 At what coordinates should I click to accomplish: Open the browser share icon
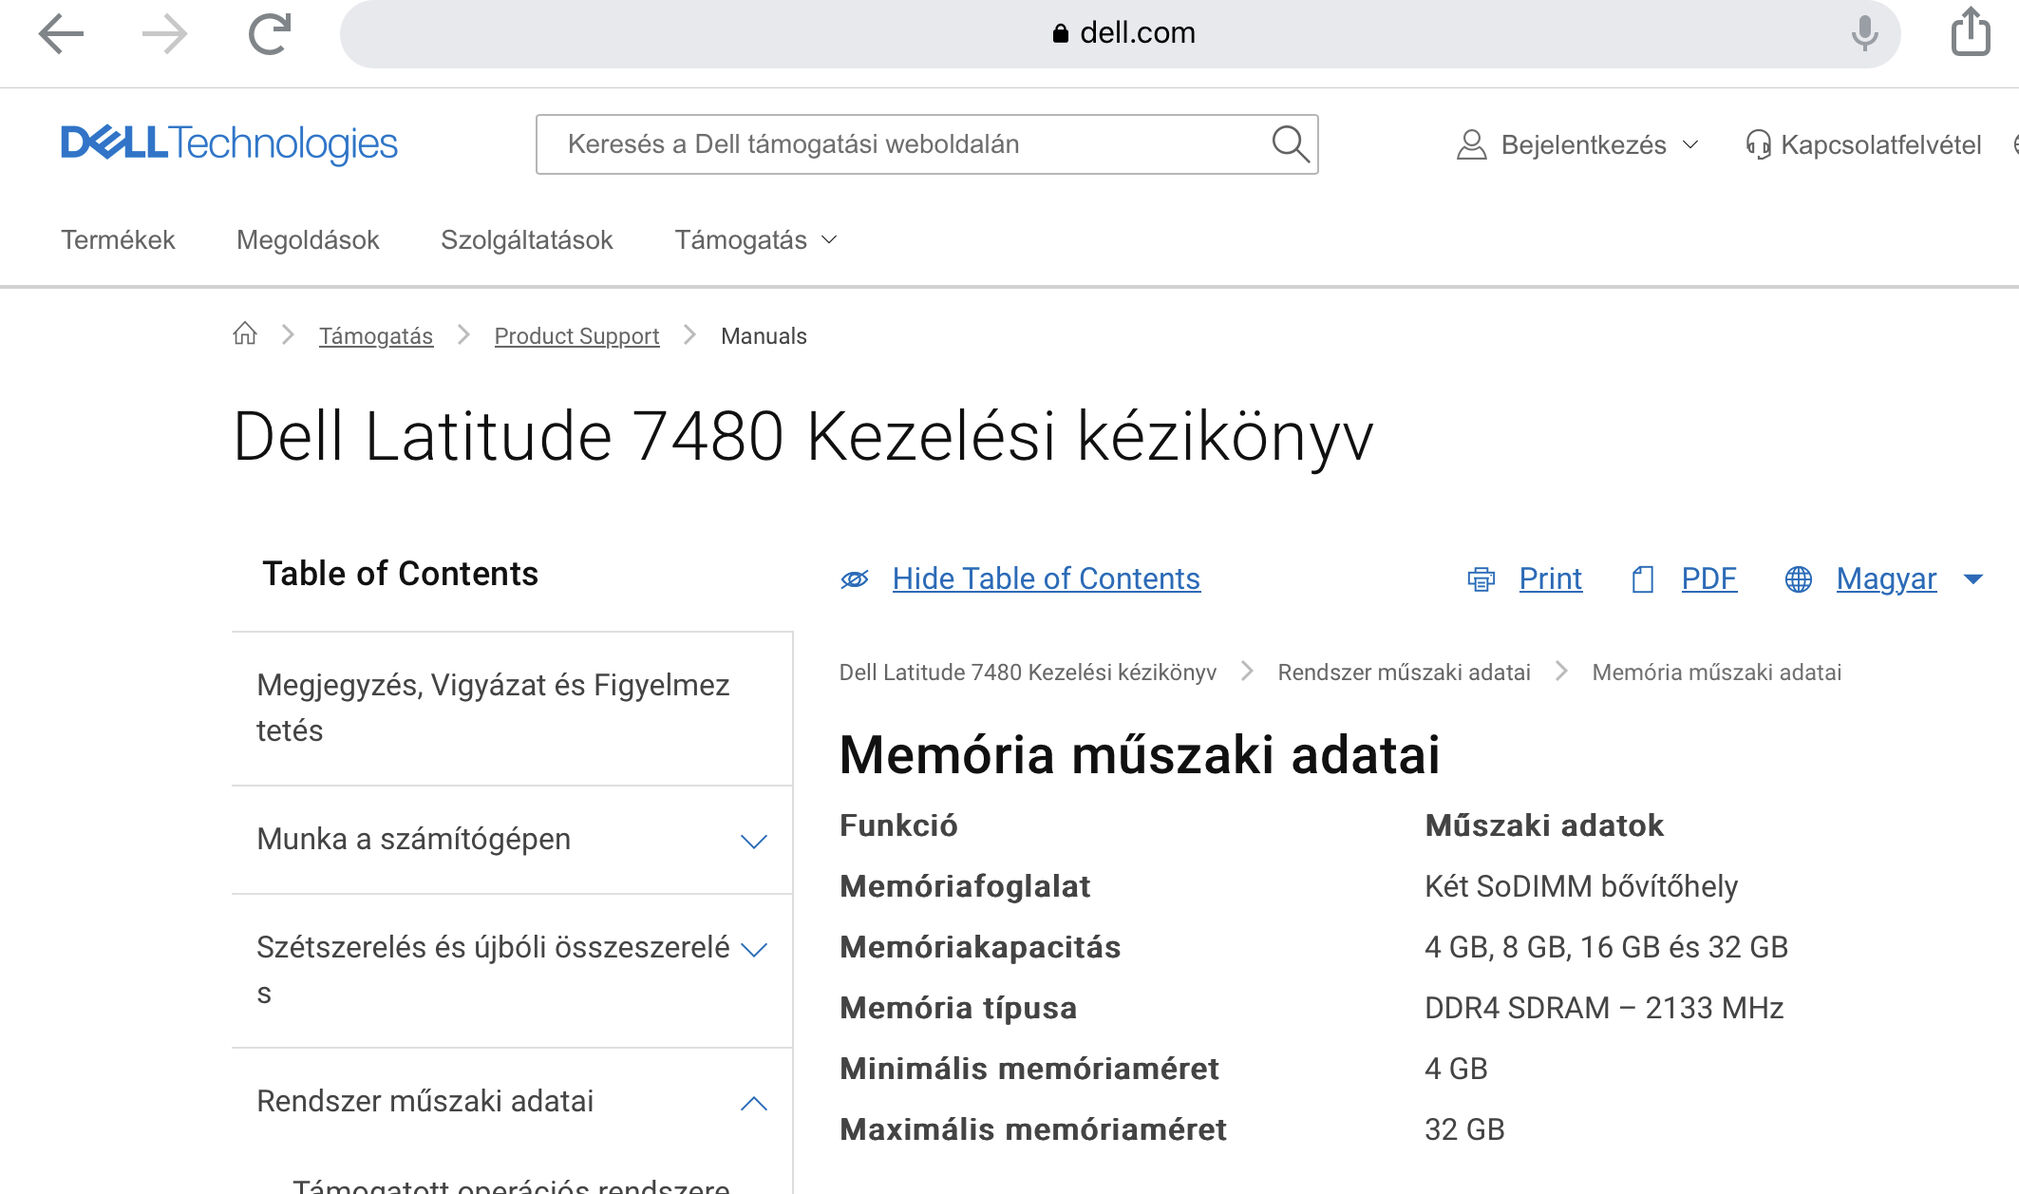[1970, 31]
